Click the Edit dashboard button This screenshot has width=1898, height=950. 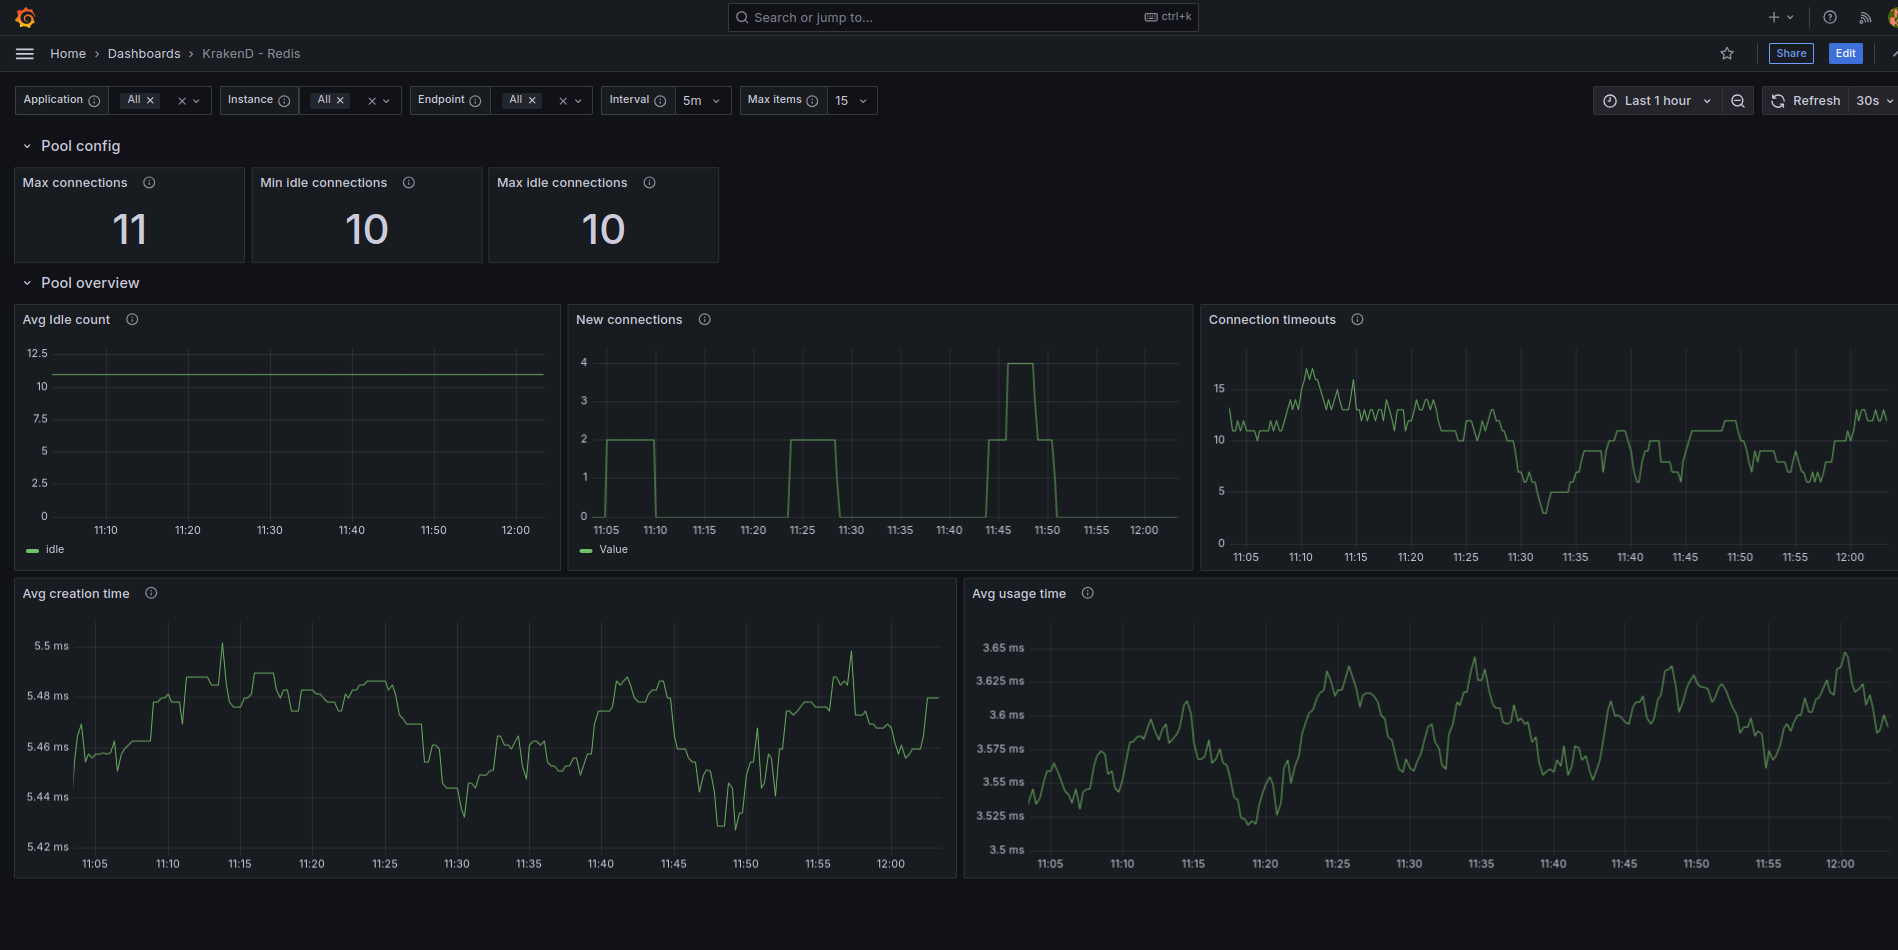[1845, 54]
